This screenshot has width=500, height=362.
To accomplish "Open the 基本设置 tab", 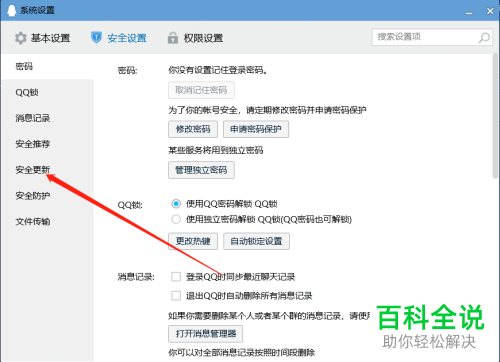I will click(42, 38).
